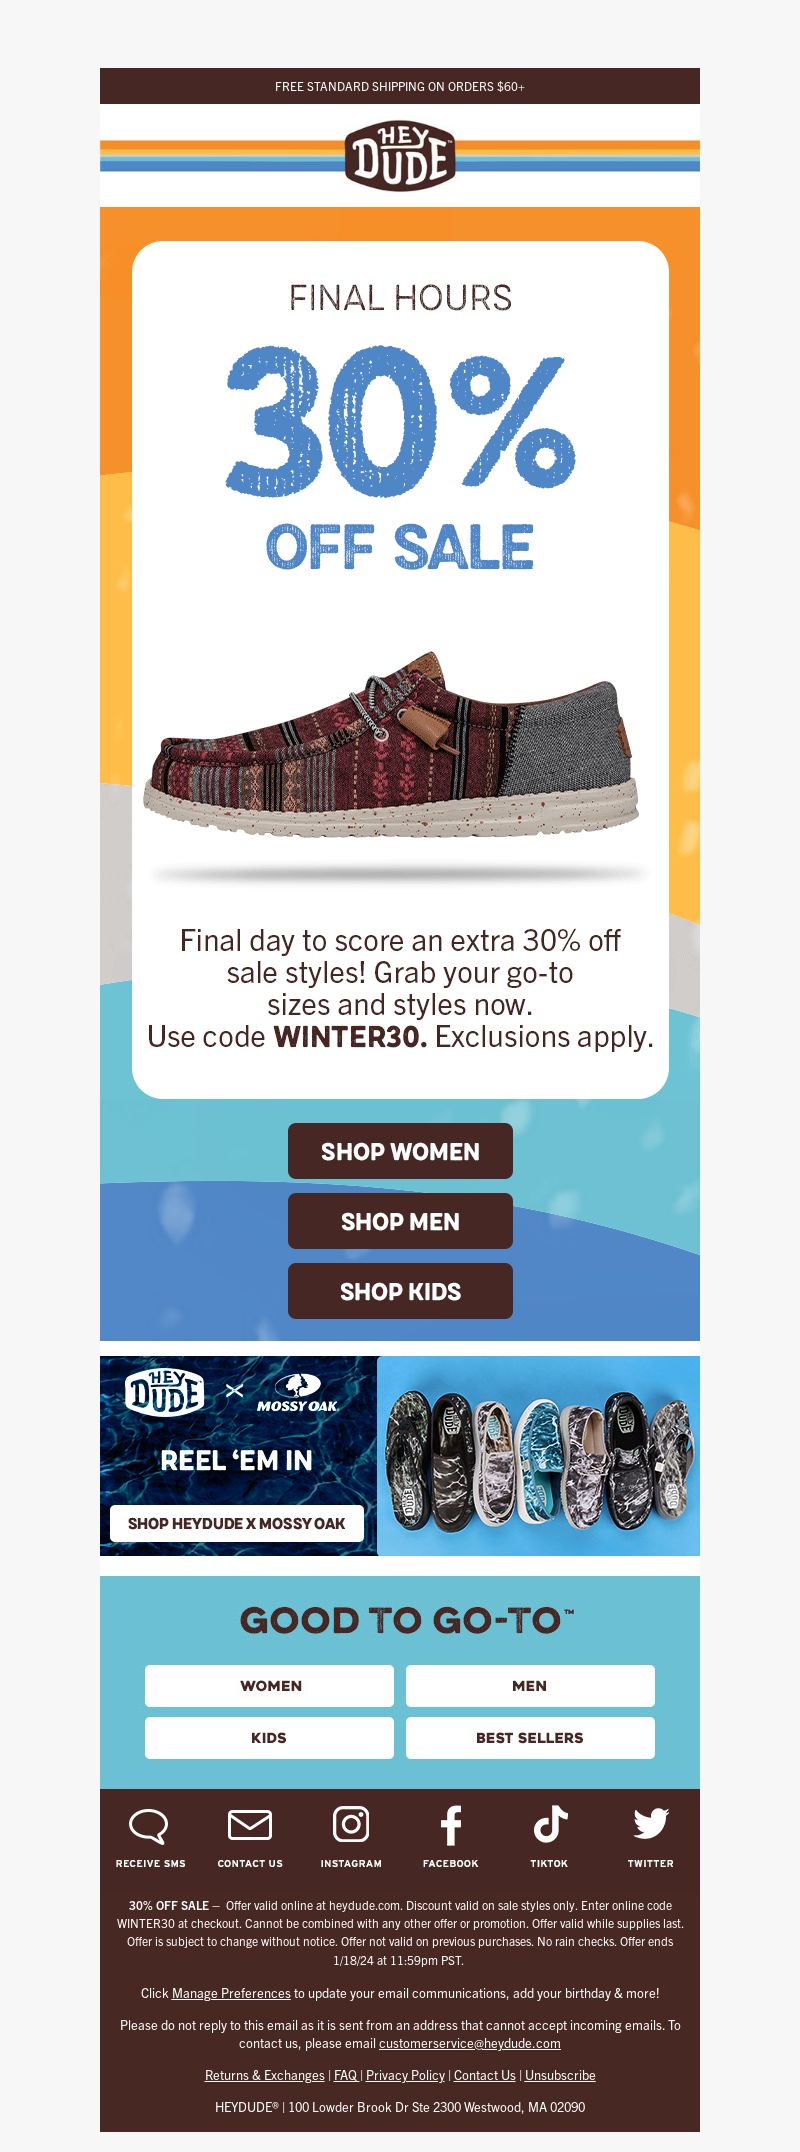Image resolution: width=800 pixels, height=2152 pixels.
Task: Open the Manage Preferences link
Action: click(231, 1993)
